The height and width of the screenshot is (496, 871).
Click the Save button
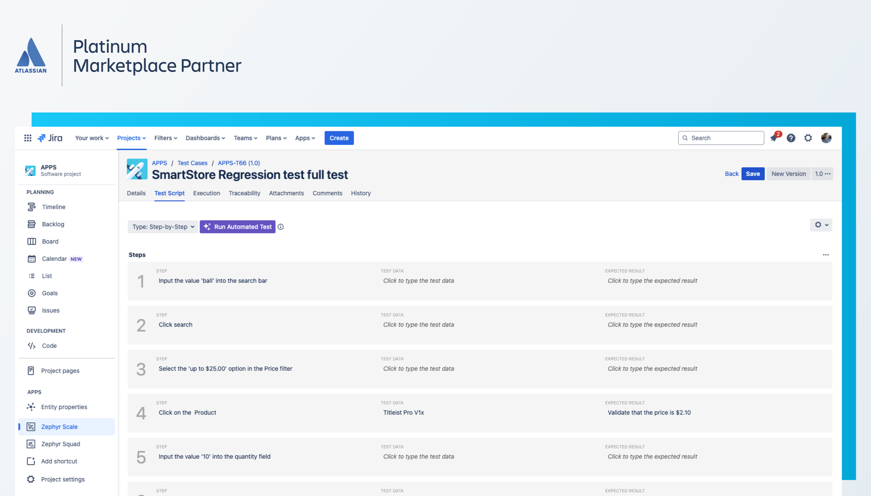pyautogui.click(x=753, y=174)
